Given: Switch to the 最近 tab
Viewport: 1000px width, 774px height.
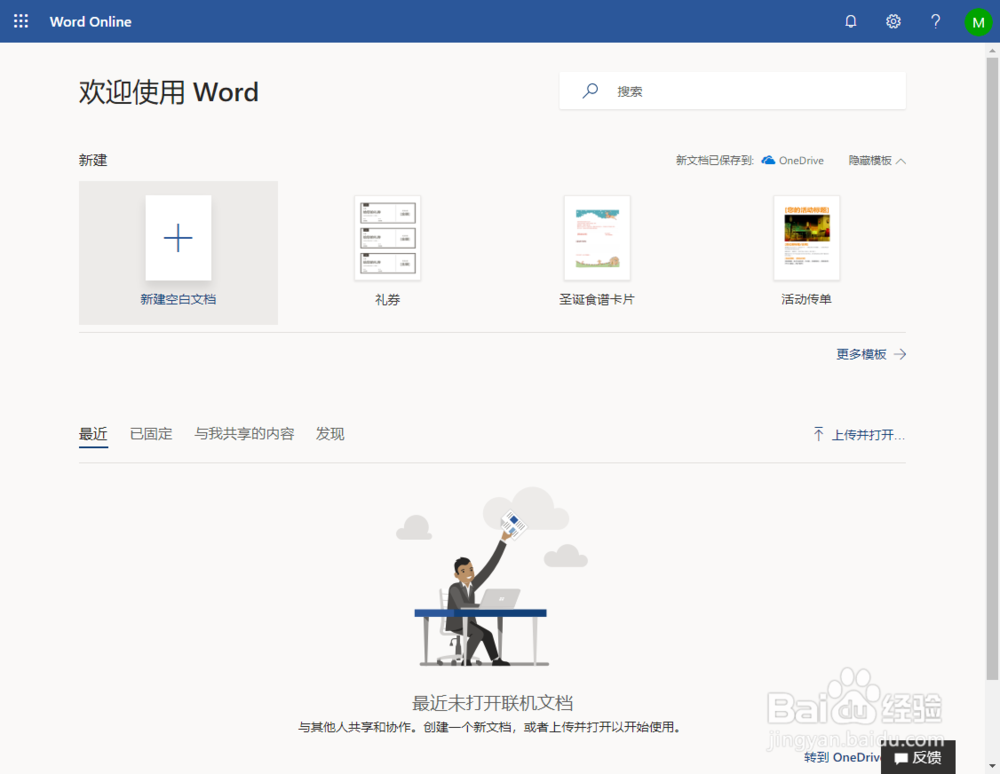Looking at the screenshot, I should coord(93,434).
